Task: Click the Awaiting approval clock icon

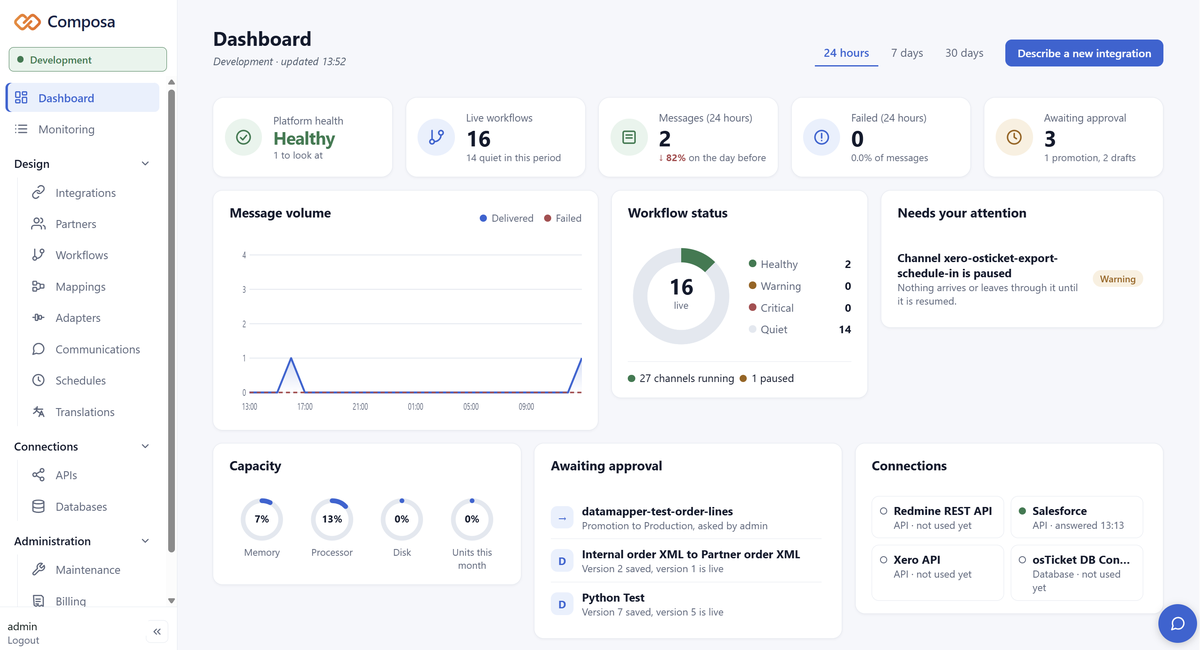Action: pos(1014,137)
